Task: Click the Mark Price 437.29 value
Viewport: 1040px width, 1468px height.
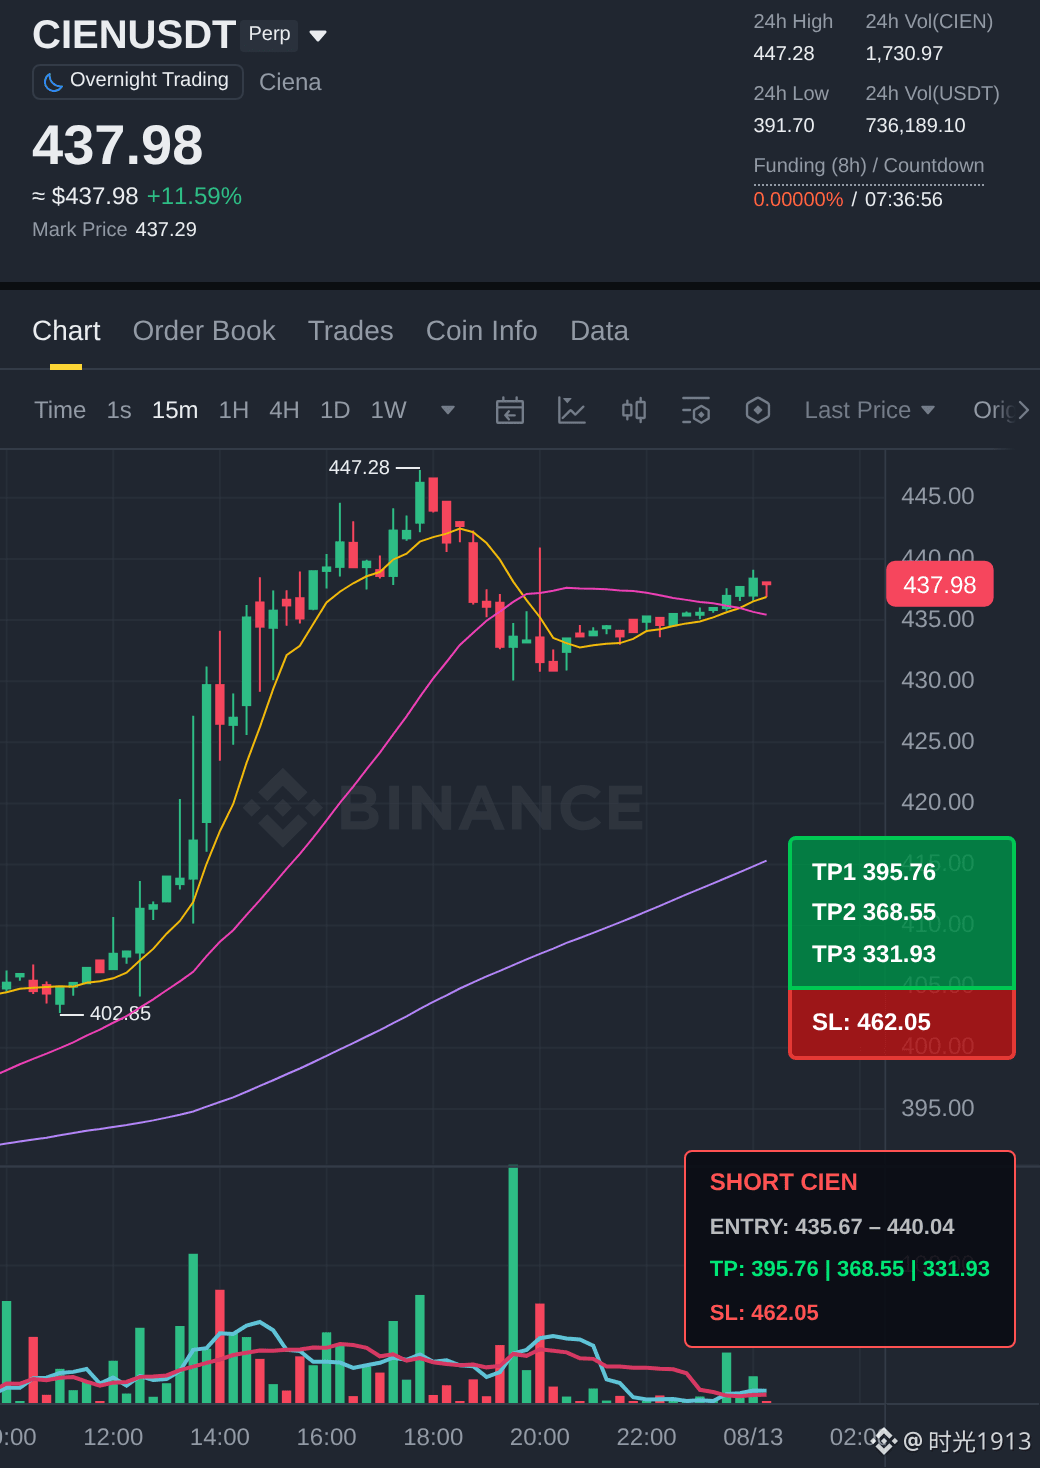Action: [166, 229]
